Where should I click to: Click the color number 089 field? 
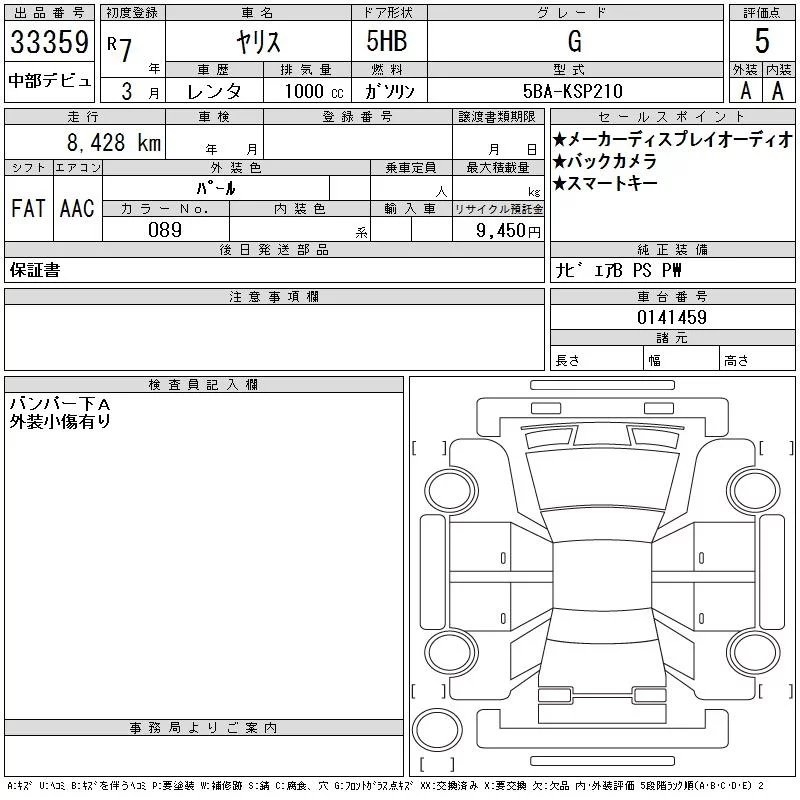click(165, 230)
